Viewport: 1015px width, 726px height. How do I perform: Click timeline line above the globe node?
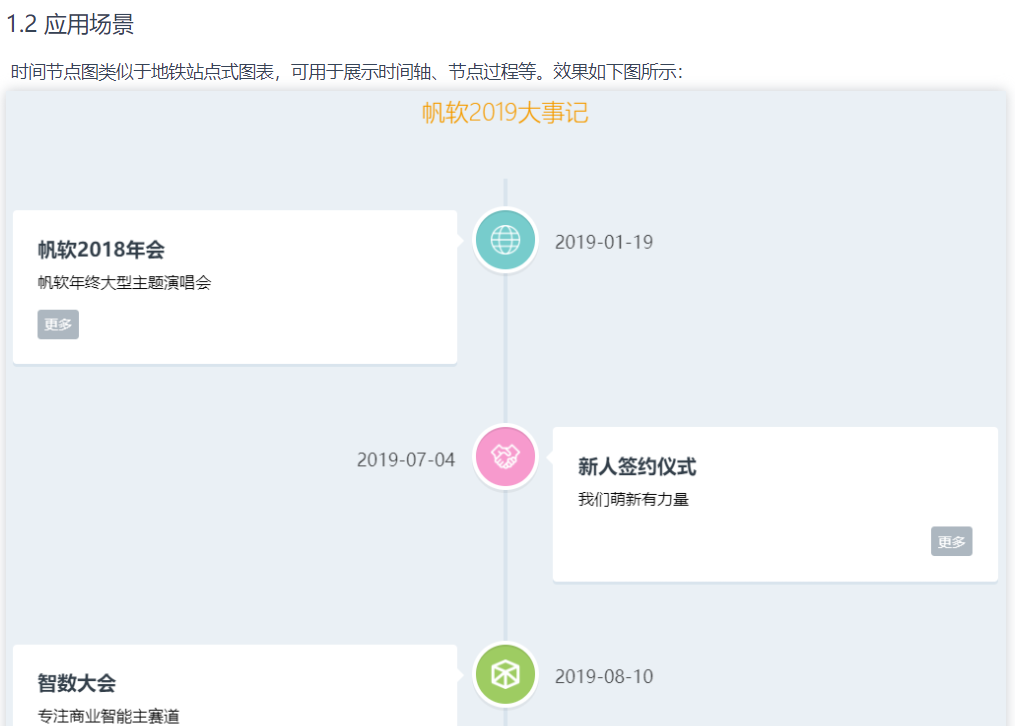(x=505, y=192)
